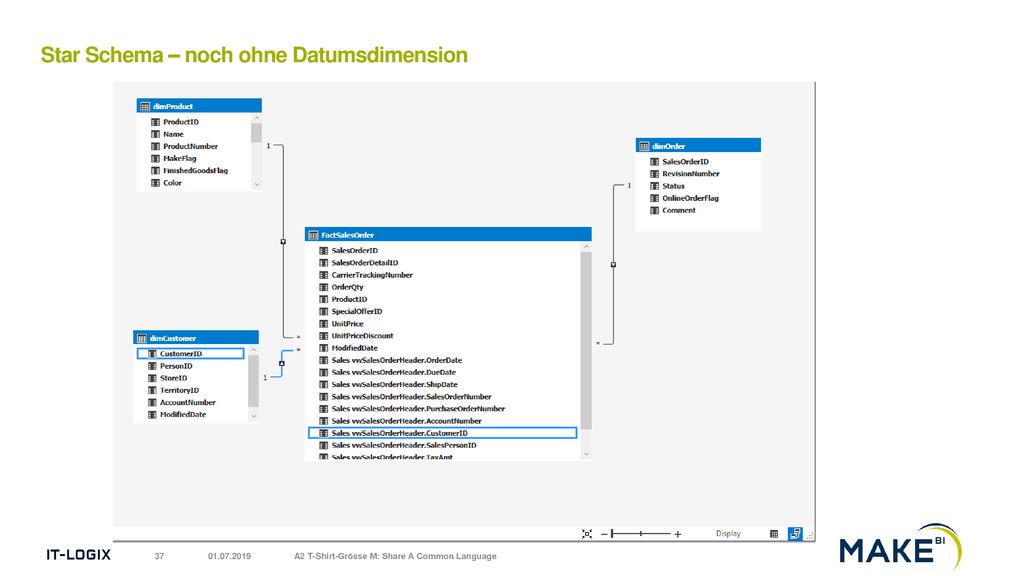Viewport: 1024px width, 576px height.
Task: Select UnitPriceDiscount field
Action: tap(362, 336)
